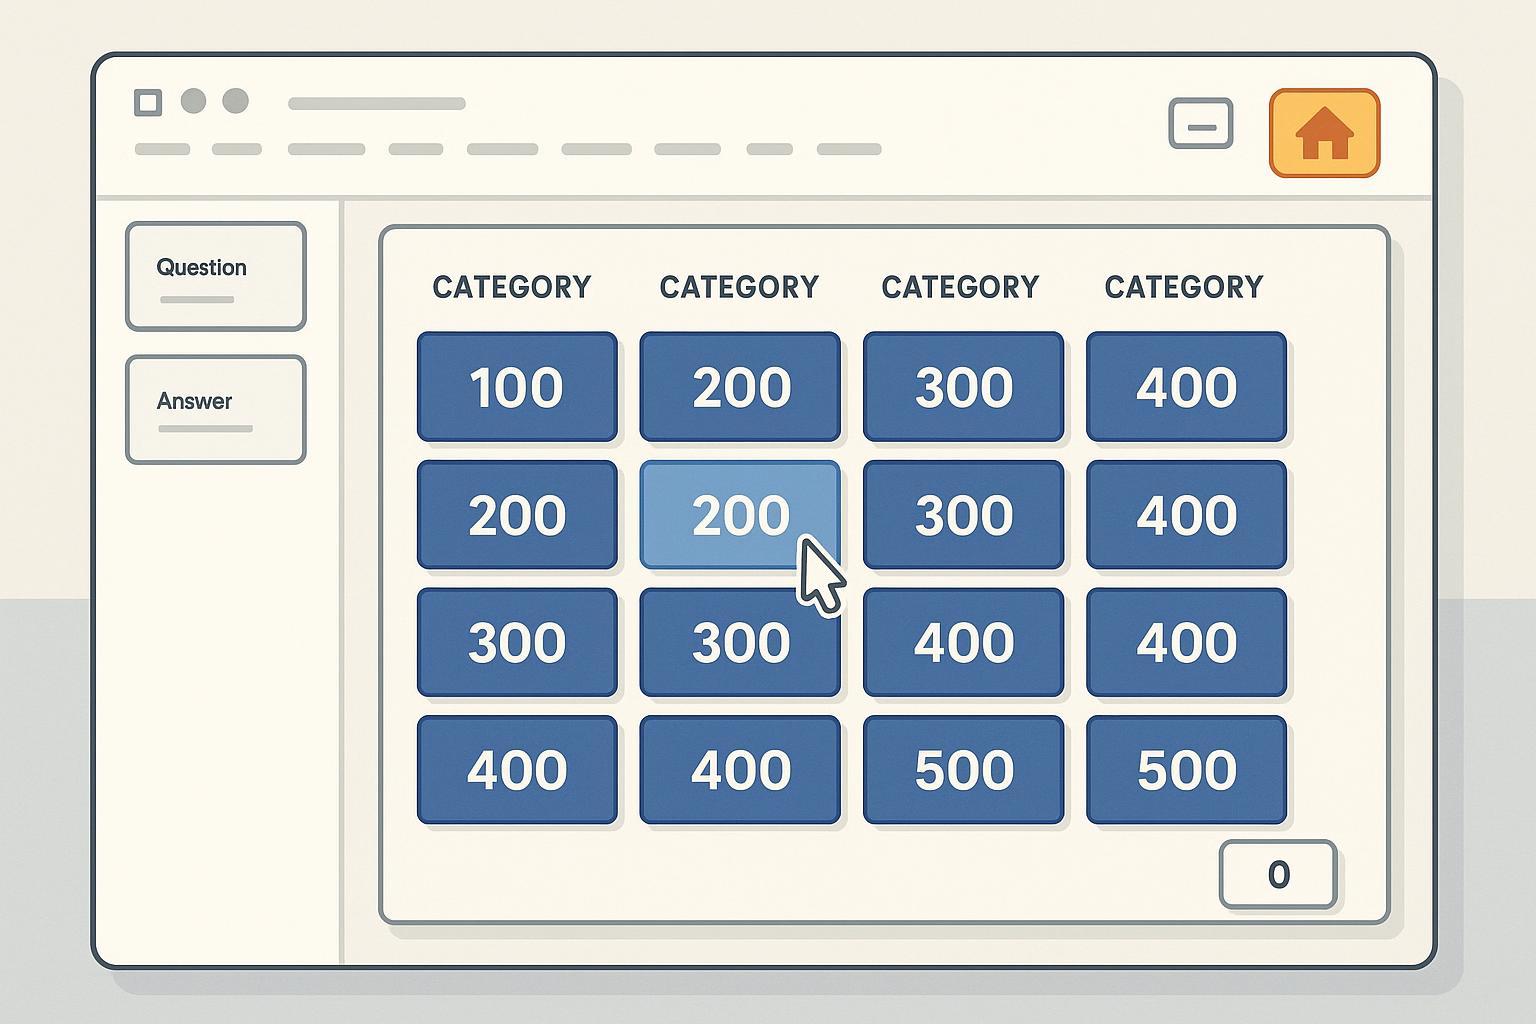The width and height of the screenshot is (1536, 1024).
Task: Click the top 300 tile in third column
Action: [963, 387]
